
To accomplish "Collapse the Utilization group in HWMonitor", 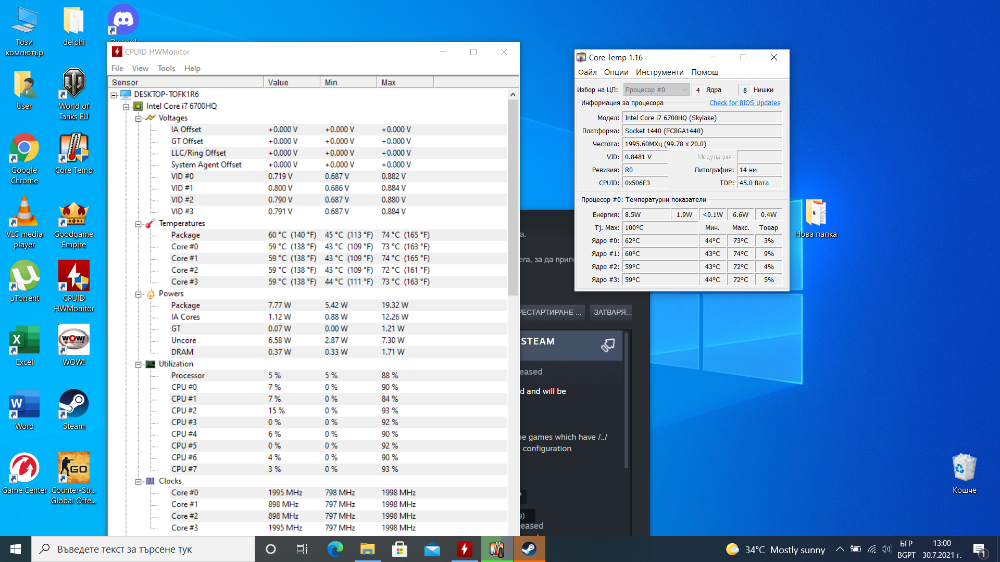I will (x=138, y=364).
